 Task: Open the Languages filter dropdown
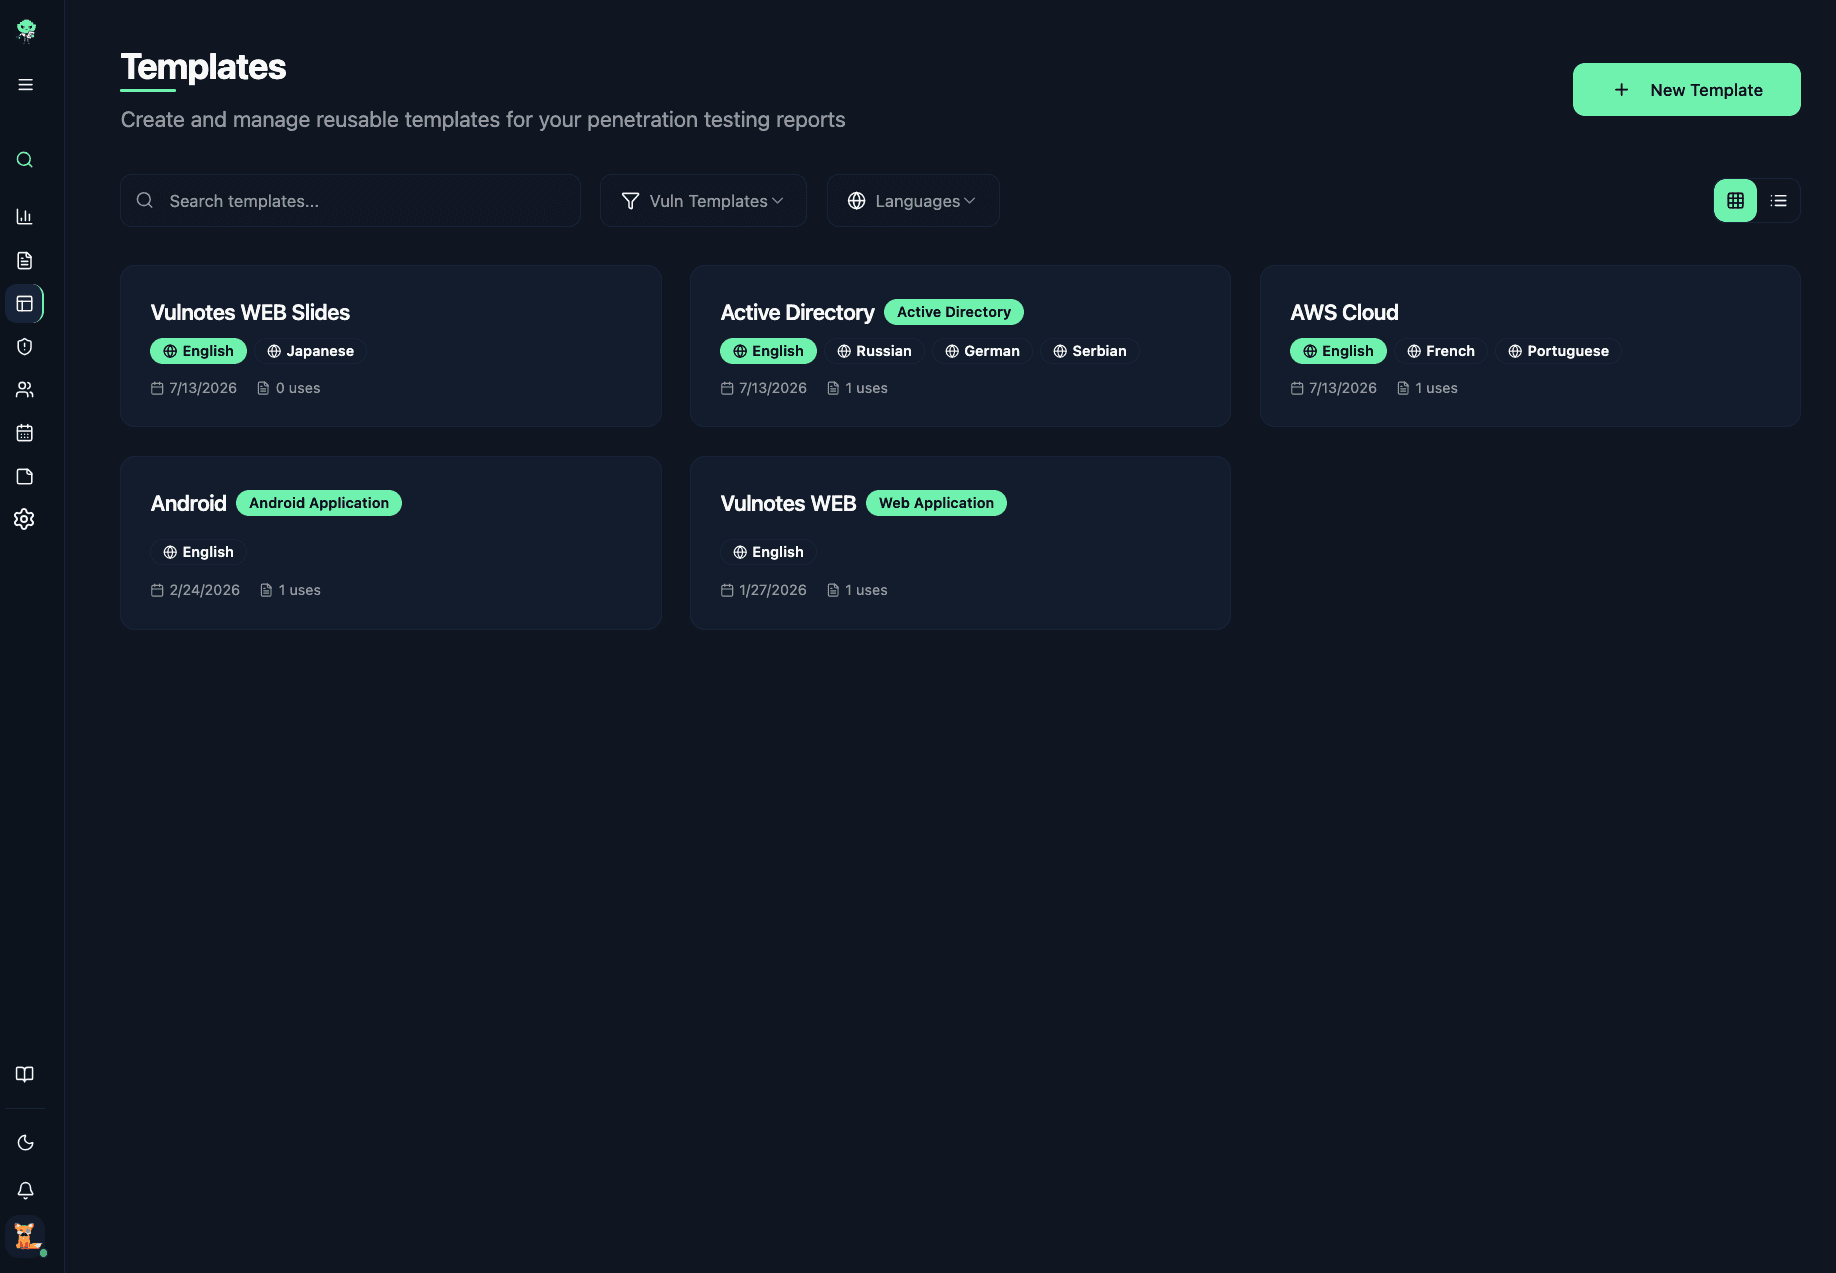[912, 201]
